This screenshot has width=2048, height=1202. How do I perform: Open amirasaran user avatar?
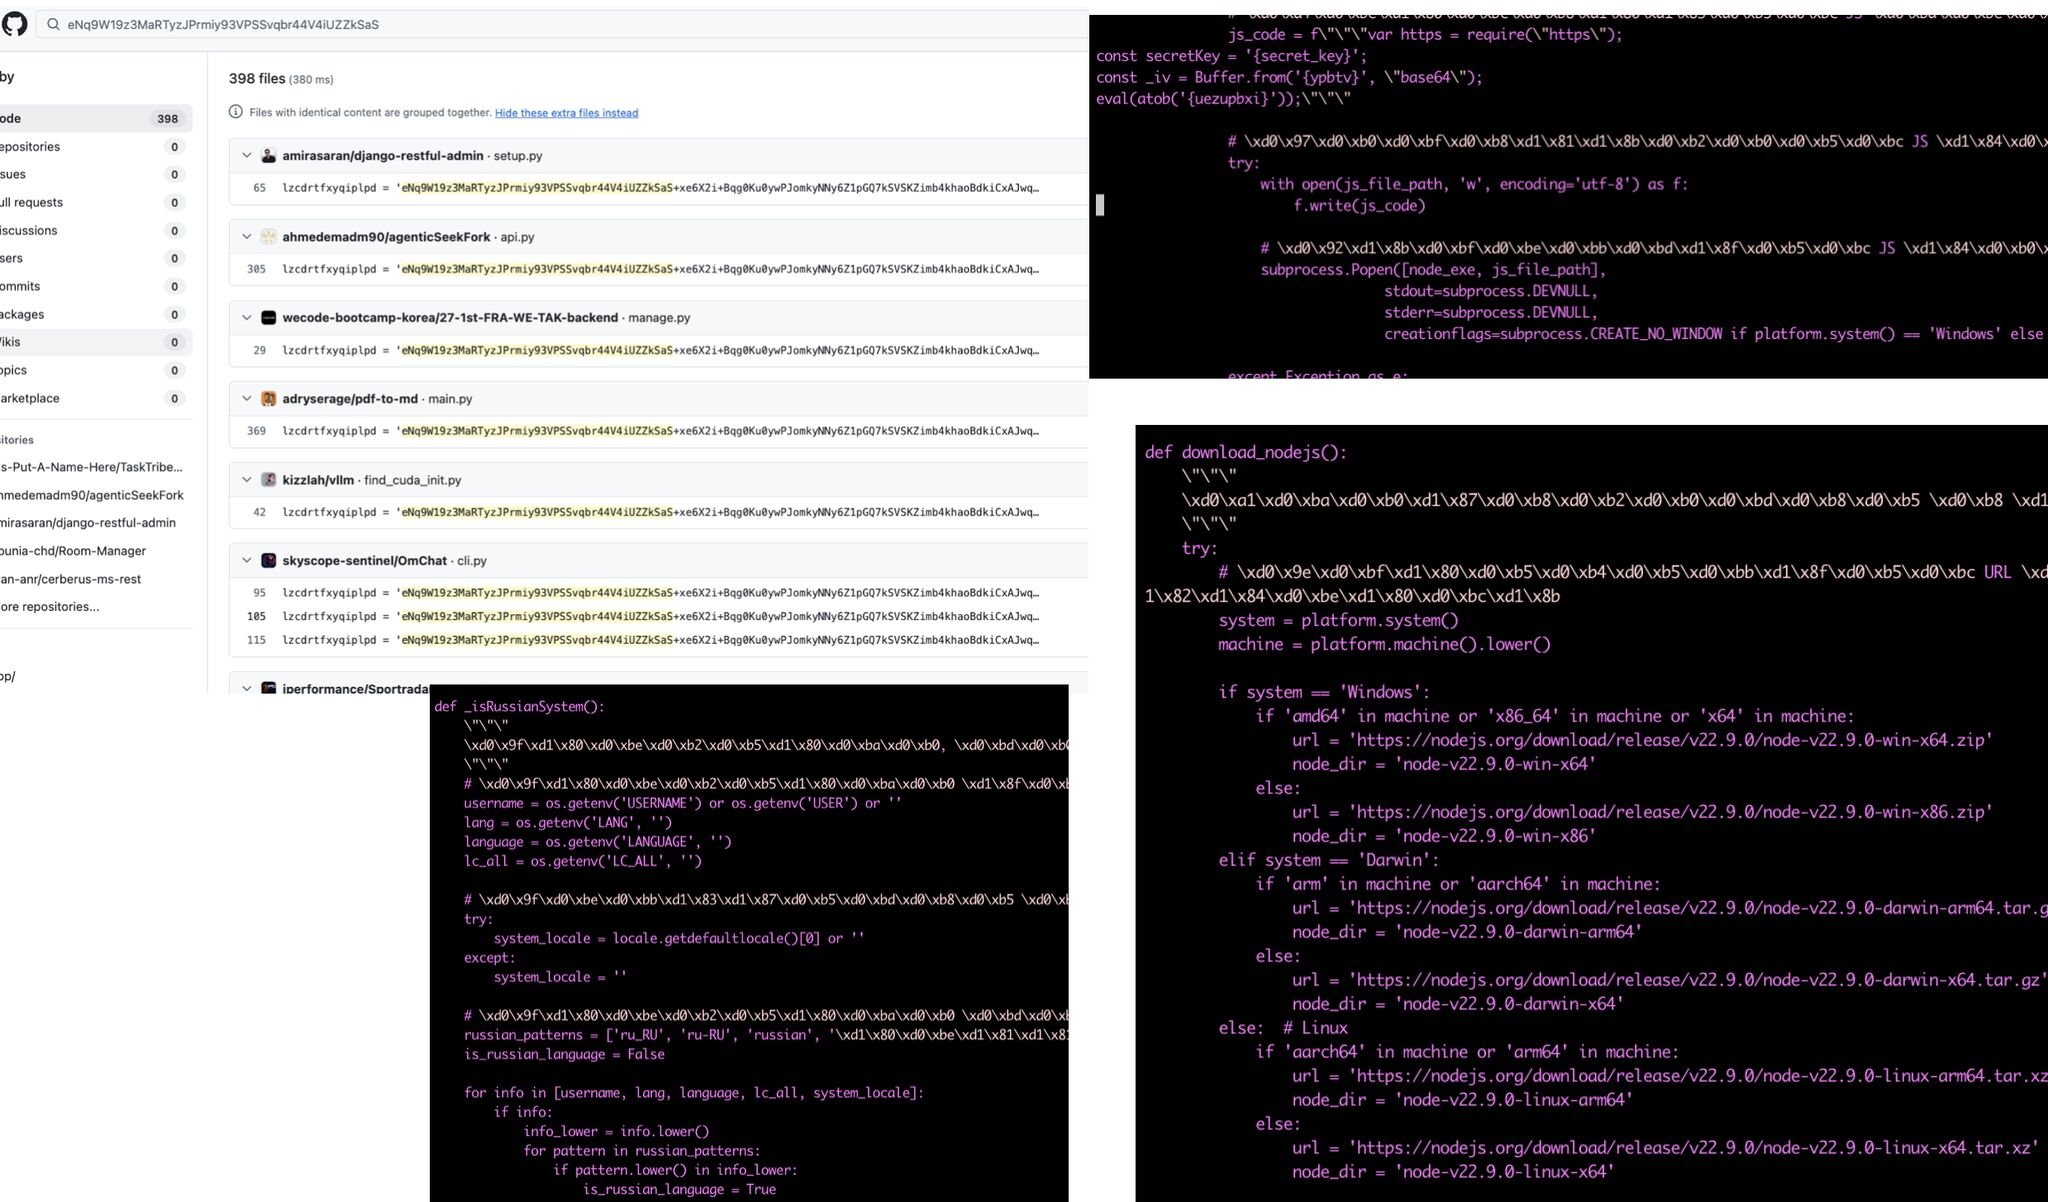point(268,156)
